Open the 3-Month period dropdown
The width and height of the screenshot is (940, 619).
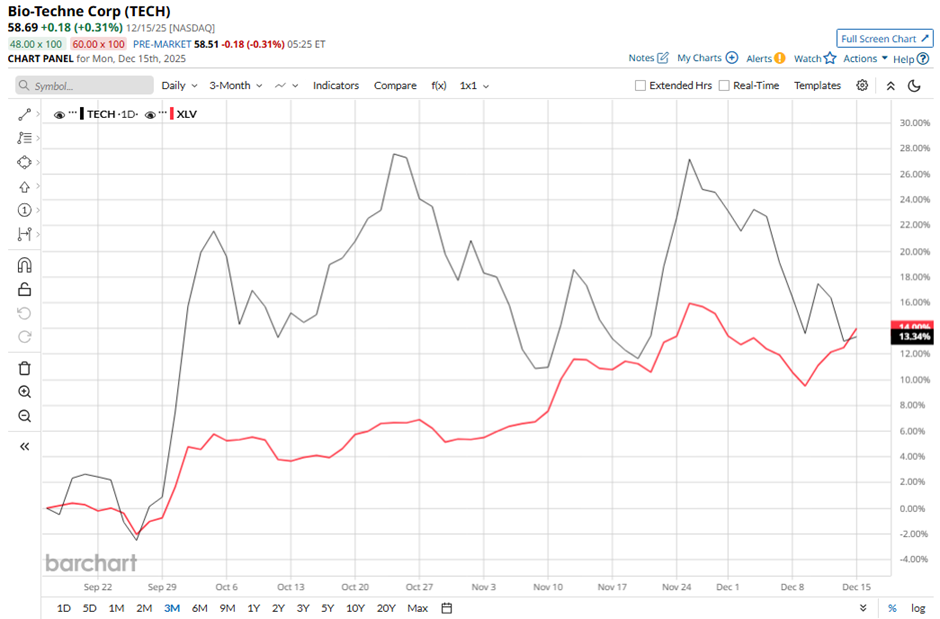pyautogui.click(x=236, y=86)
